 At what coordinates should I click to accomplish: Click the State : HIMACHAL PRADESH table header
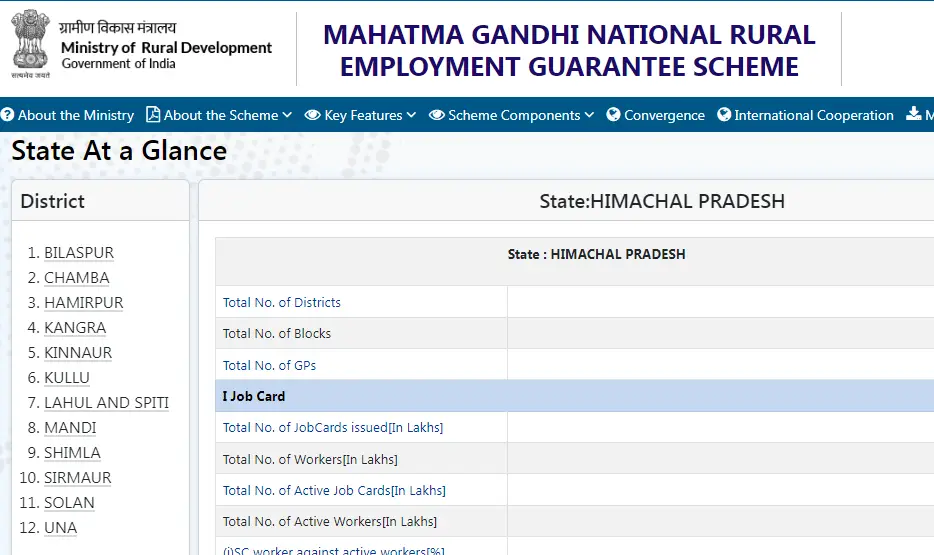596,254
